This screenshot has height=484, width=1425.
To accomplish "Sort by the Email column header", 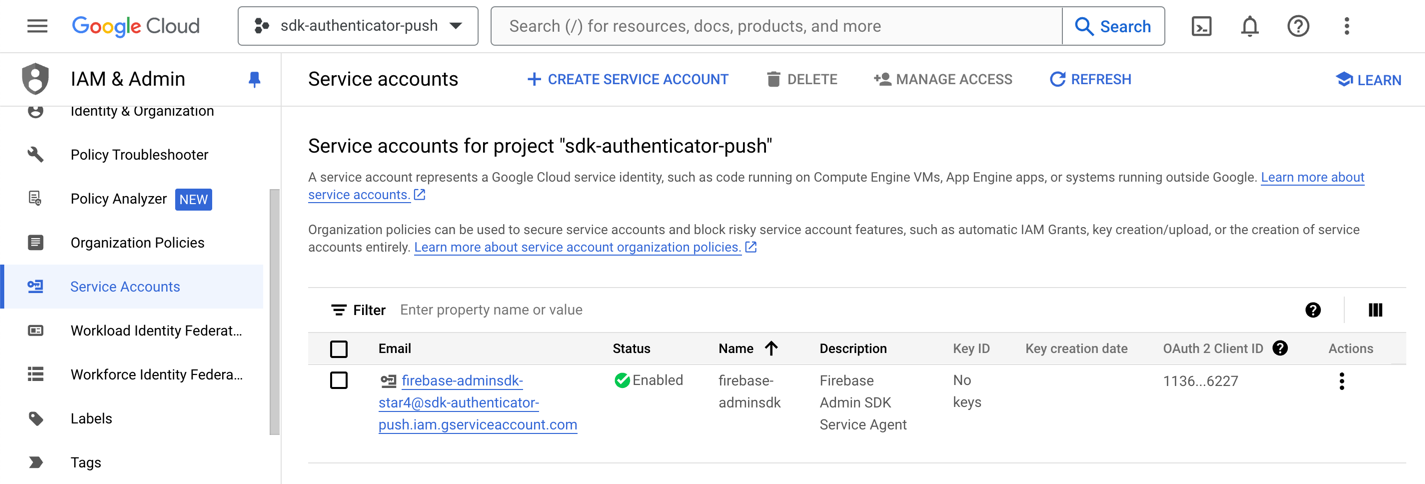I will [395, 349].
